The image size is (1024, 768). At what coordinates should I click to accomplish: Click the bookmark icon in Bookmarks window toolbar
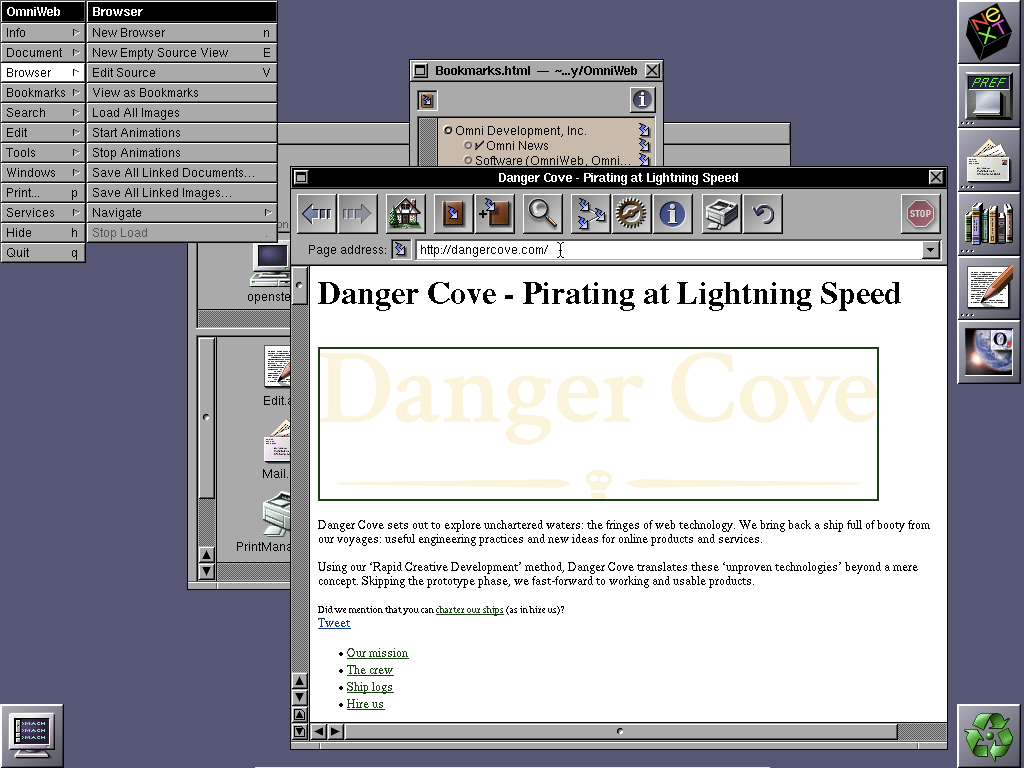click(427, 100)
